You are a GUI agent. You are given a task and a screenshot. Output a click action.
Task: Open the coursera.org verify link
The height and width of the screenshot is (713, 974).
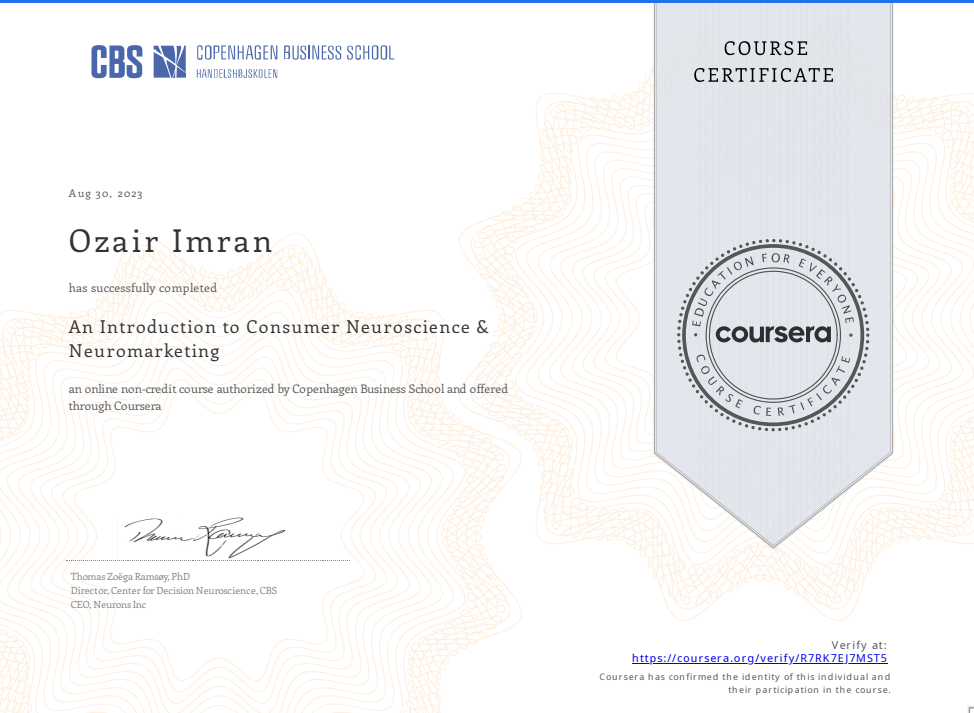(759, 658)
